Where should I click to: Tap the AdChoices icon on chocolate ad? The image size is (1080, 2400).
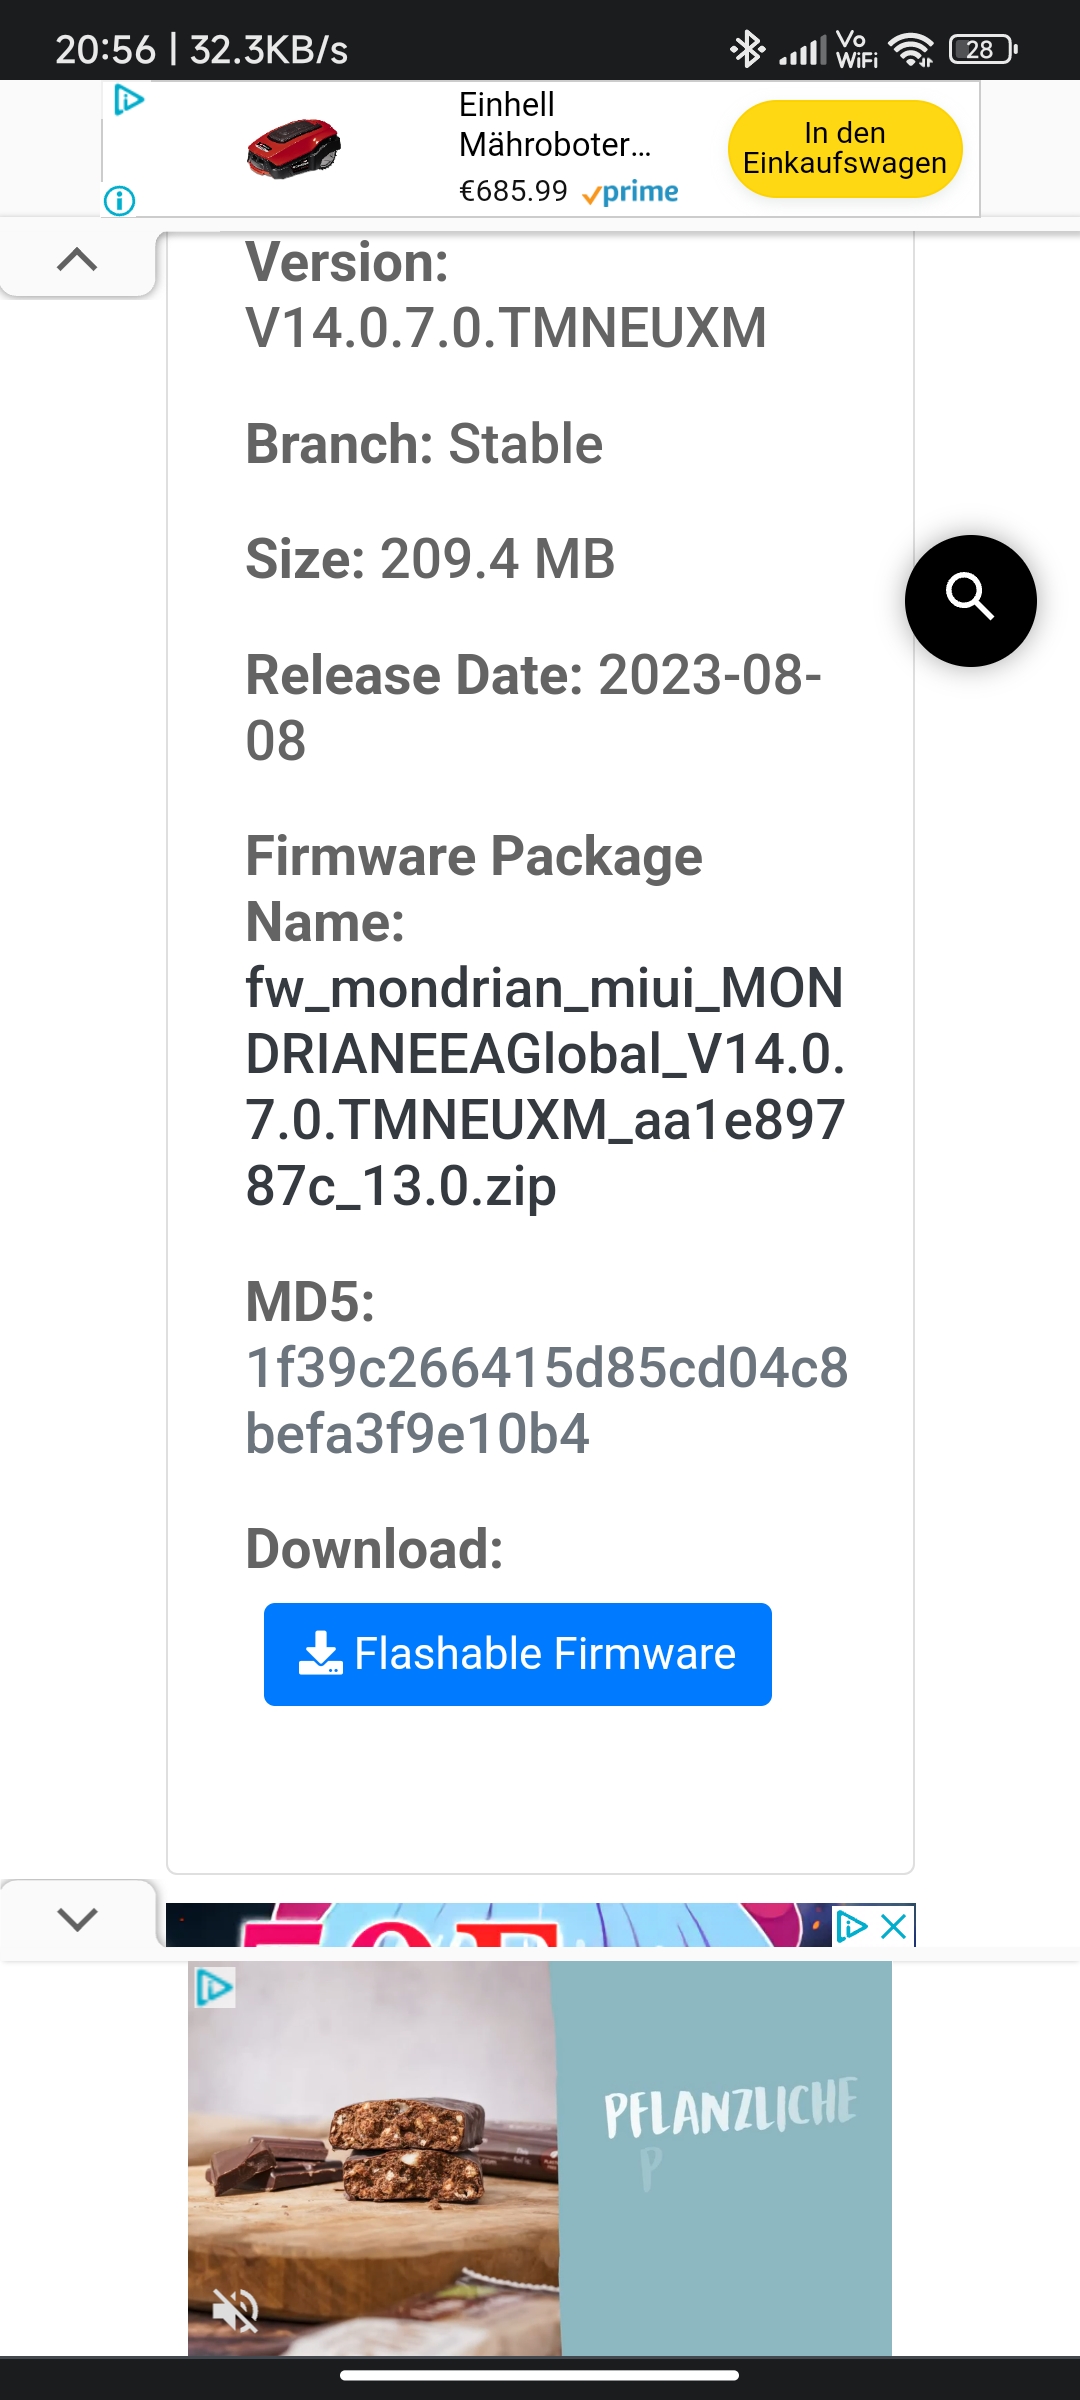point(214,1987)
